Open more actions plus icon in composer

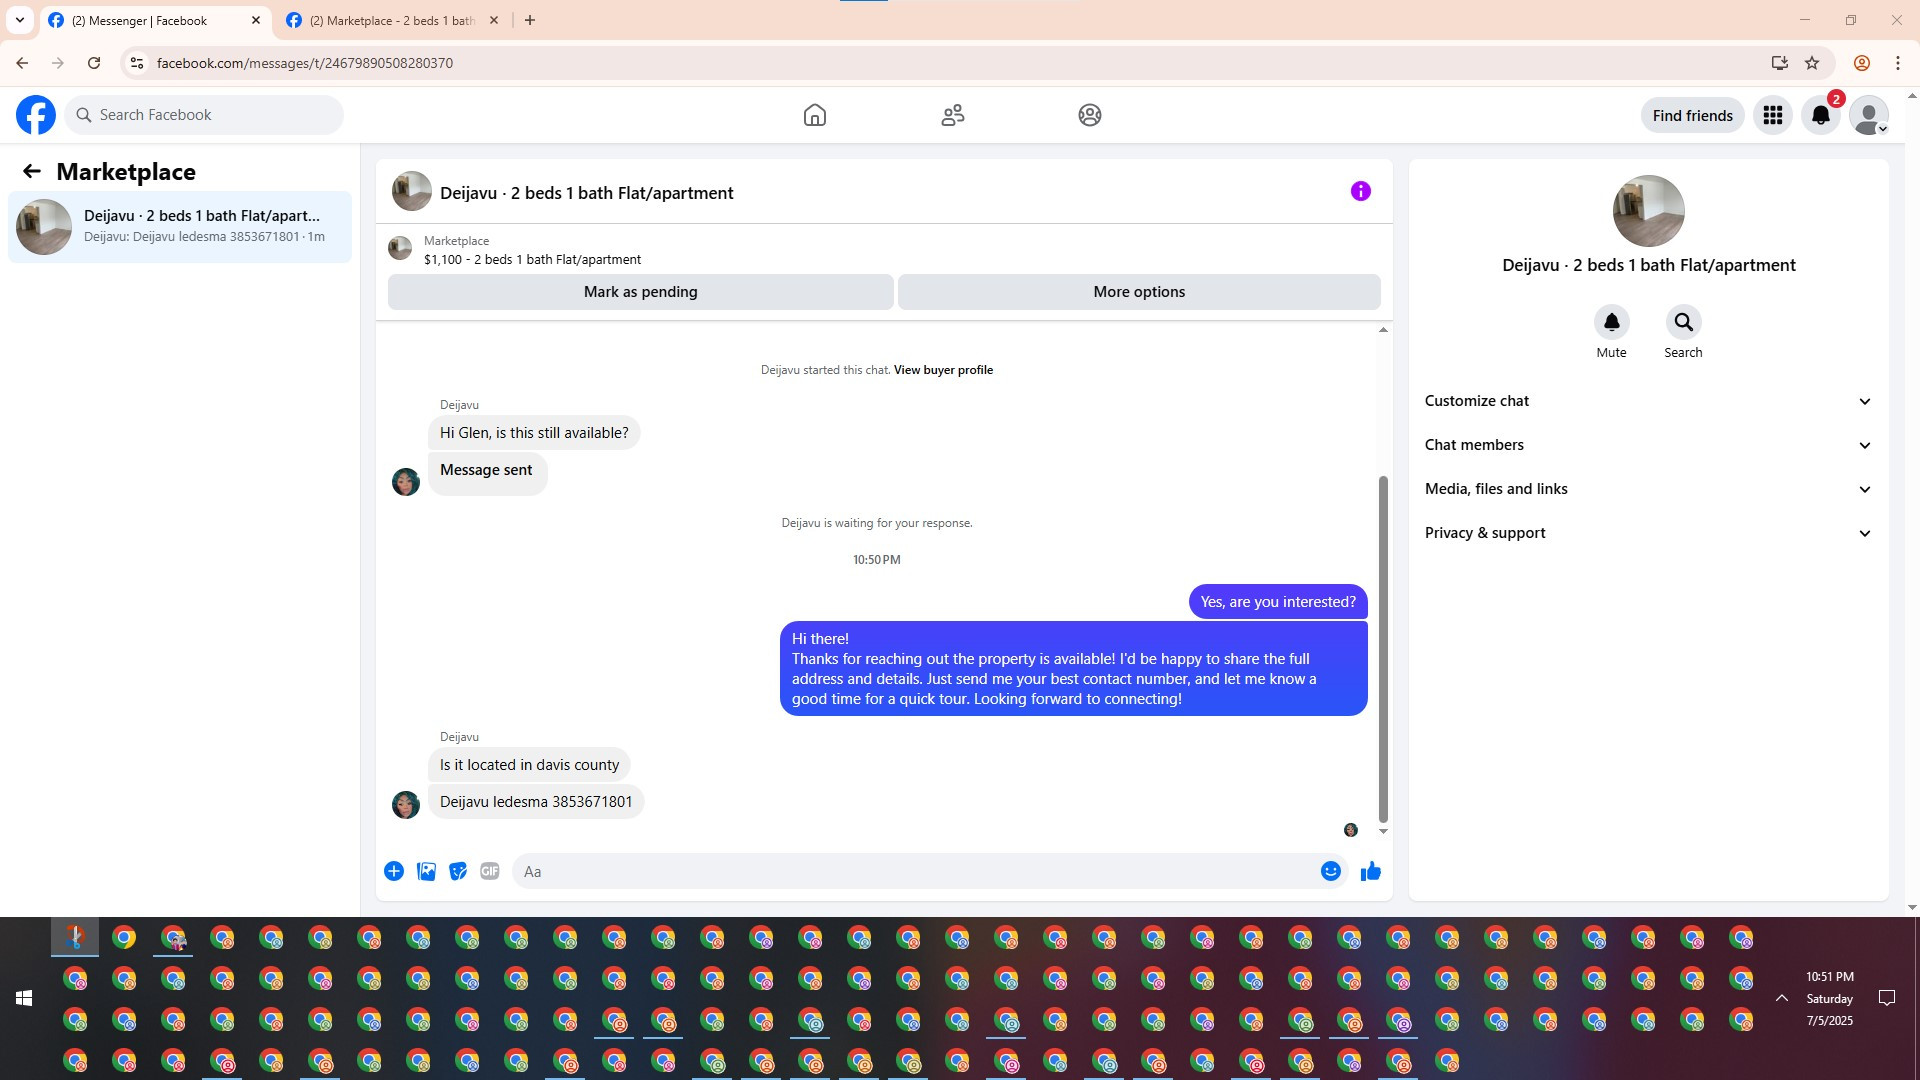click(394, 871)
